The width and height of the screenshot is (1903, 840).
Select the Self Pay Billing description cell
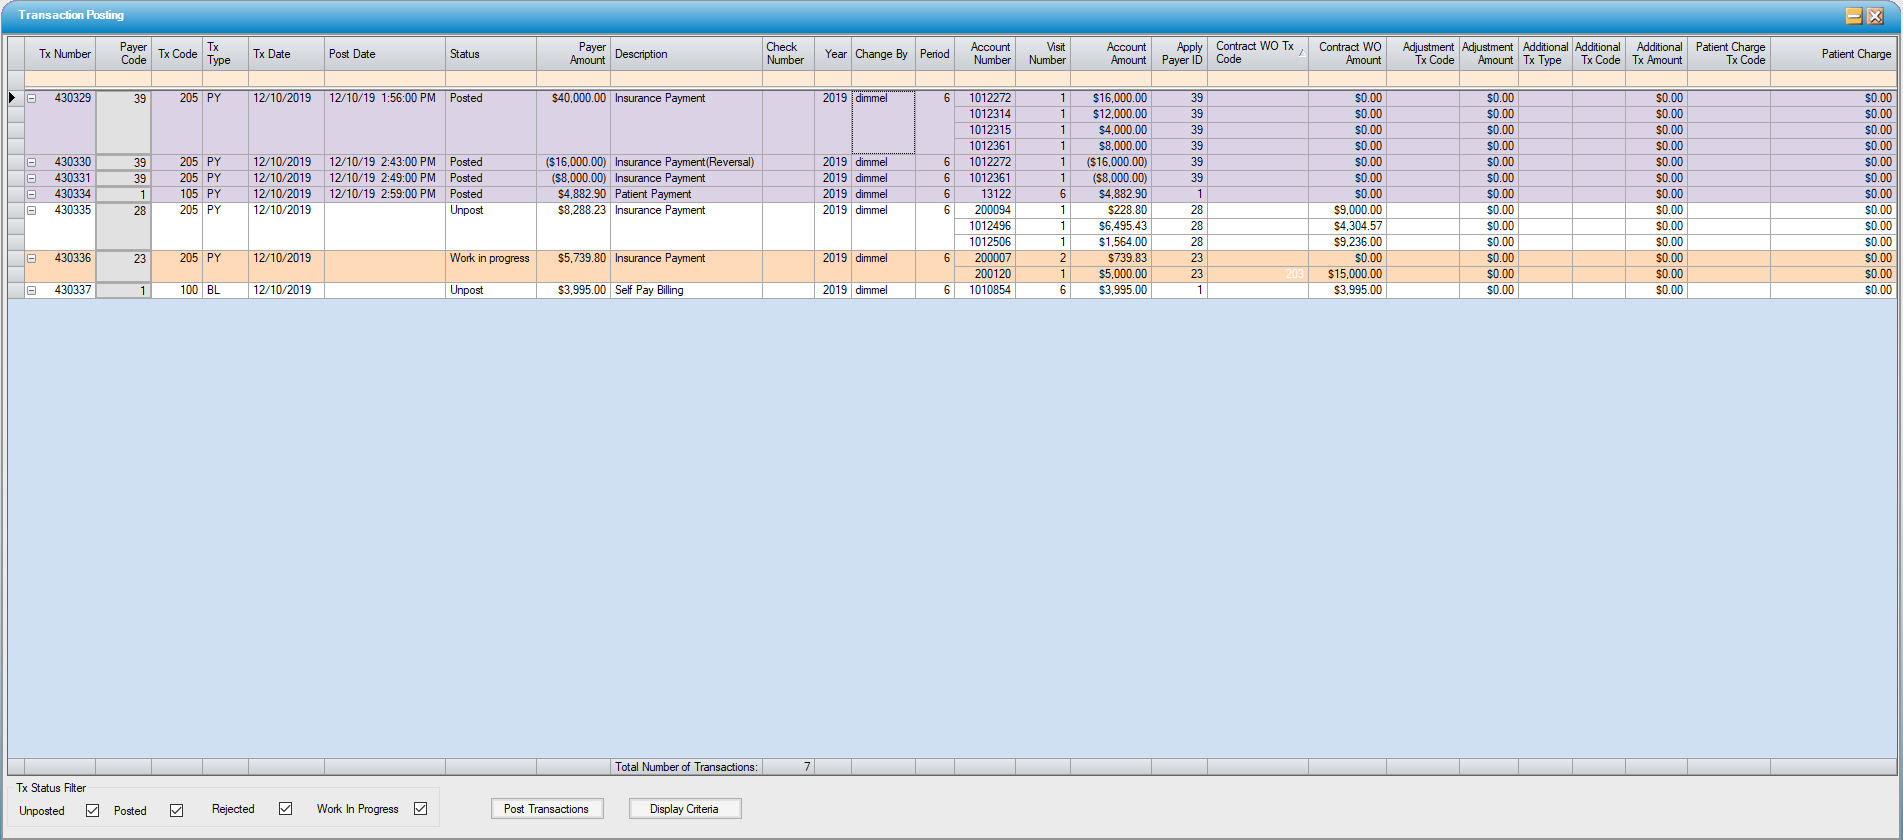pos(685,290)
